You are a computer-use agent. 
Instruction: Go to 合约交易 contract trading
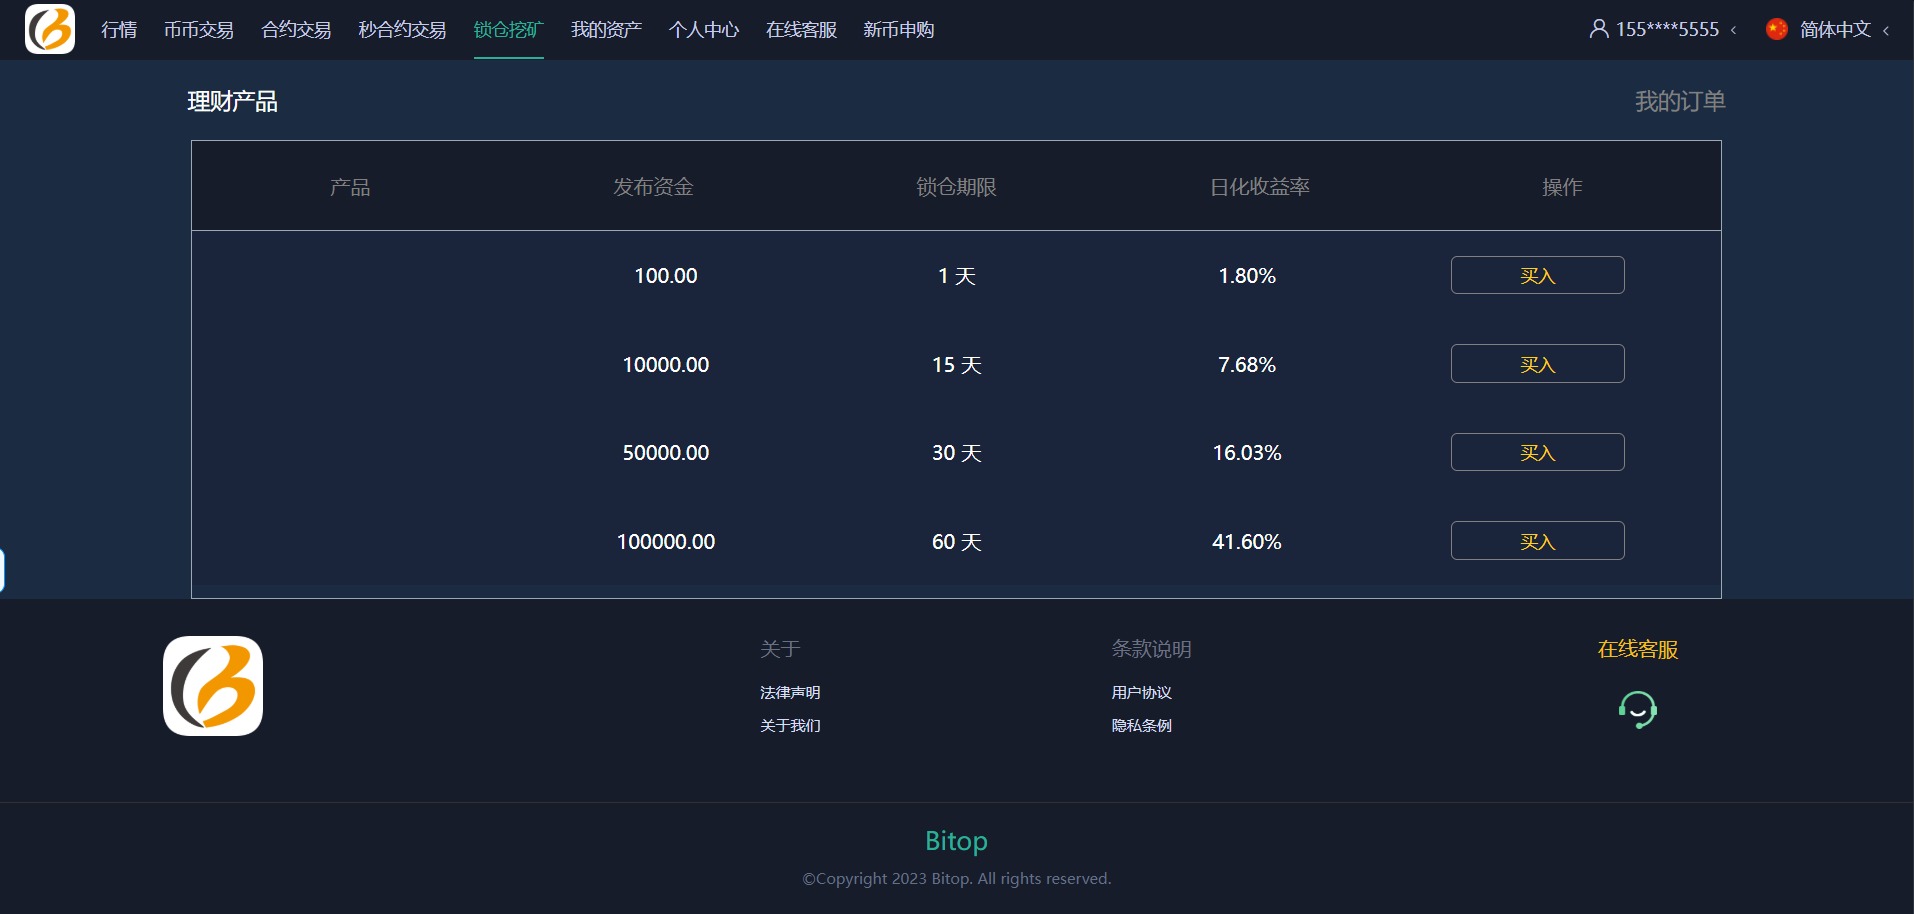coord(296,30)
